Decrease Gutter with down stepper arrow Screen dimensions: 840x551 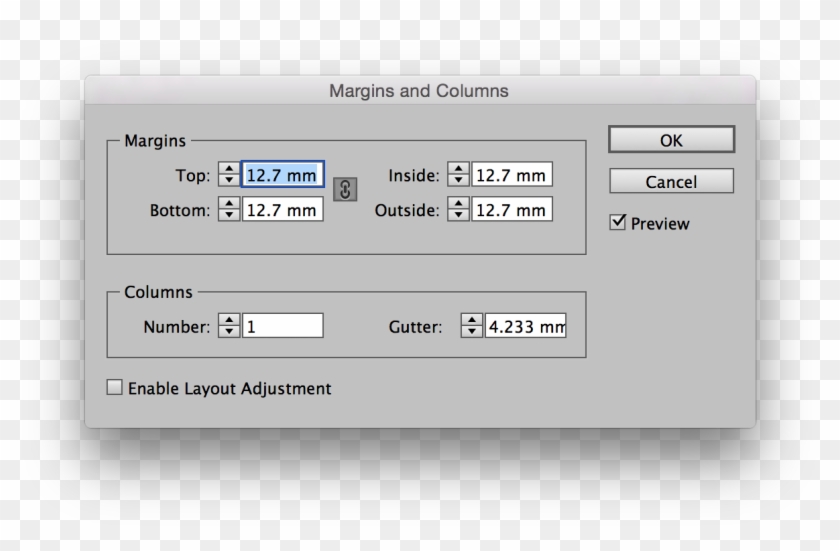tap(471, 331)
